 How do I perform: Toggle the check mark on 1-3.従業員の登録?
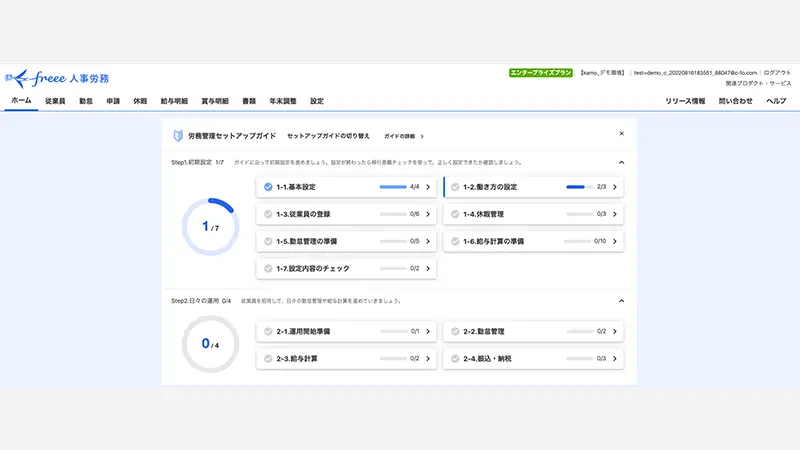(x=268, y=214)
